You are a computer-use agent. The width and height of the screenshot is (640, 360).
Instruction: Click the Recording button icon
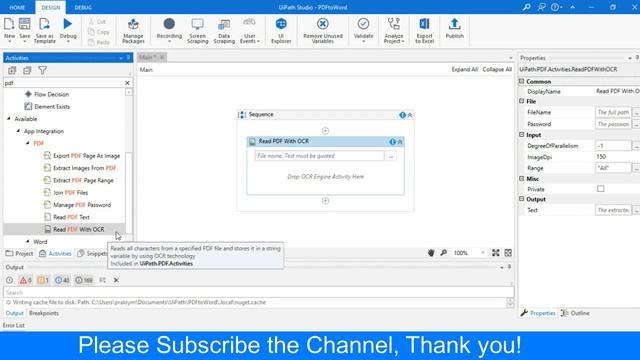click(169, 24)
